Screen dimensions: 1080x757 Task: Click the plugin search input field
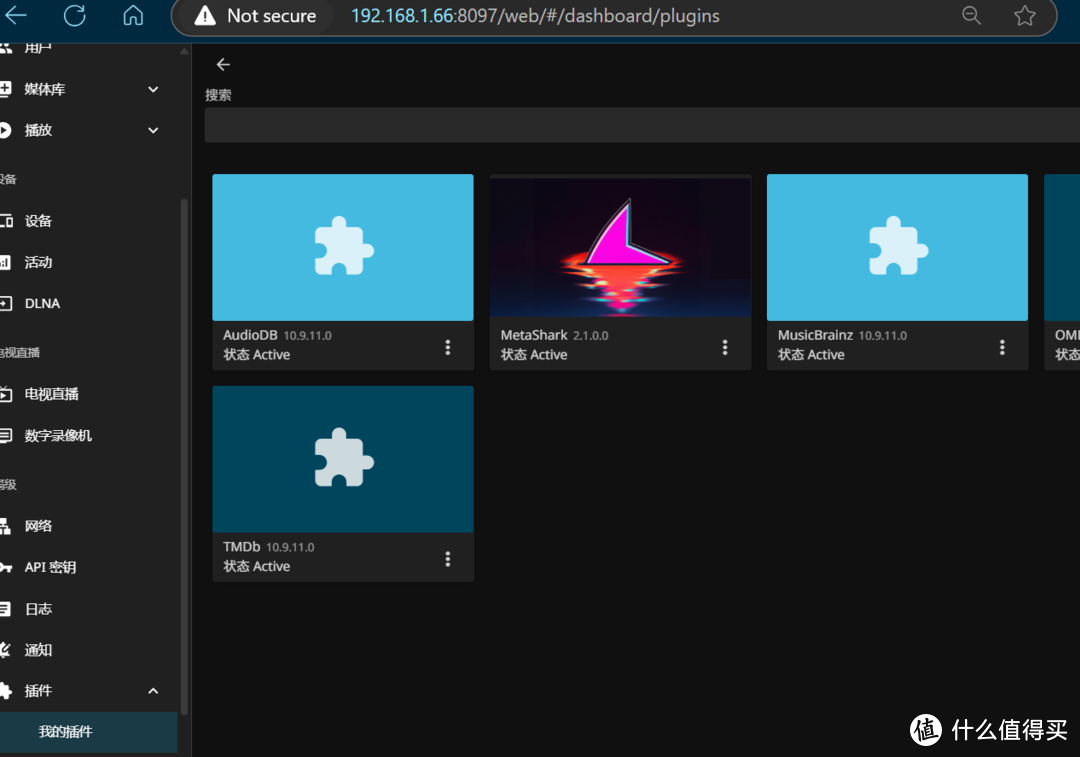640,125
